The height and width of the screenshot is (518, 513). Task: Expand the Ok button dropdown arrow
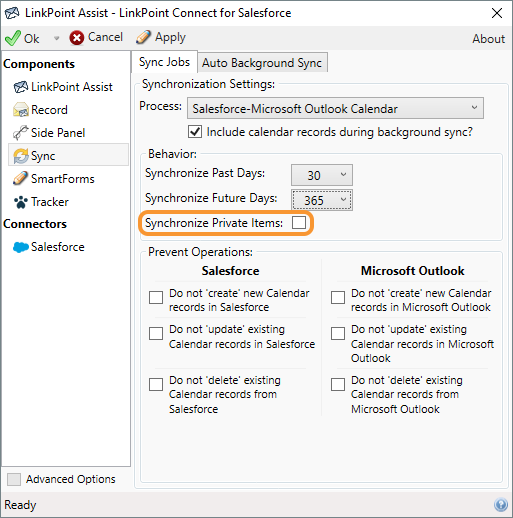click(56, 38)
